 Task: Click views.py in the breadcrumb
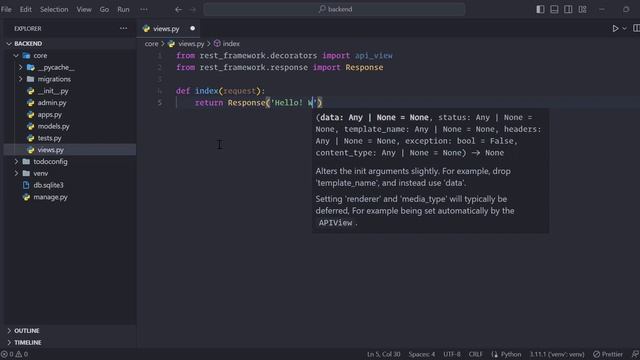(191, 44)
